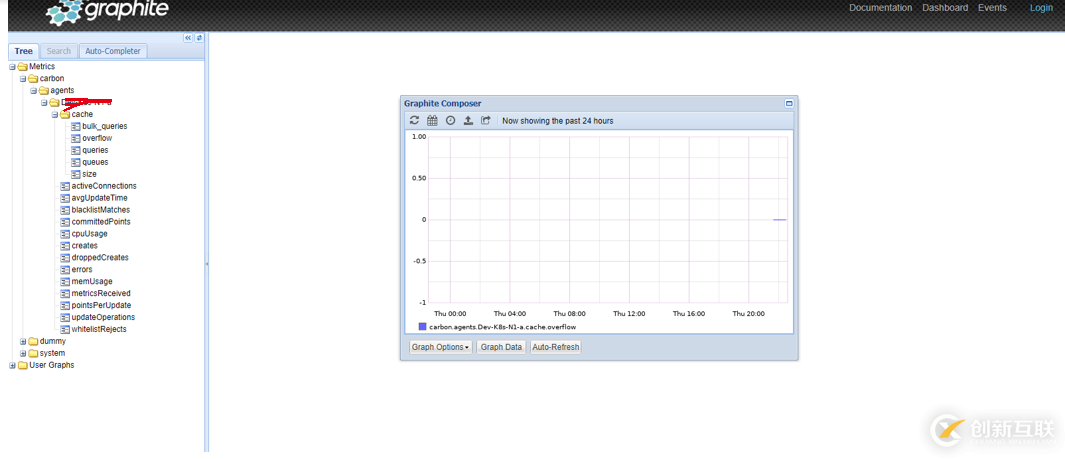Click the clock recent time range icon
Screen dimensions: 1065x459
click(450, 120)
